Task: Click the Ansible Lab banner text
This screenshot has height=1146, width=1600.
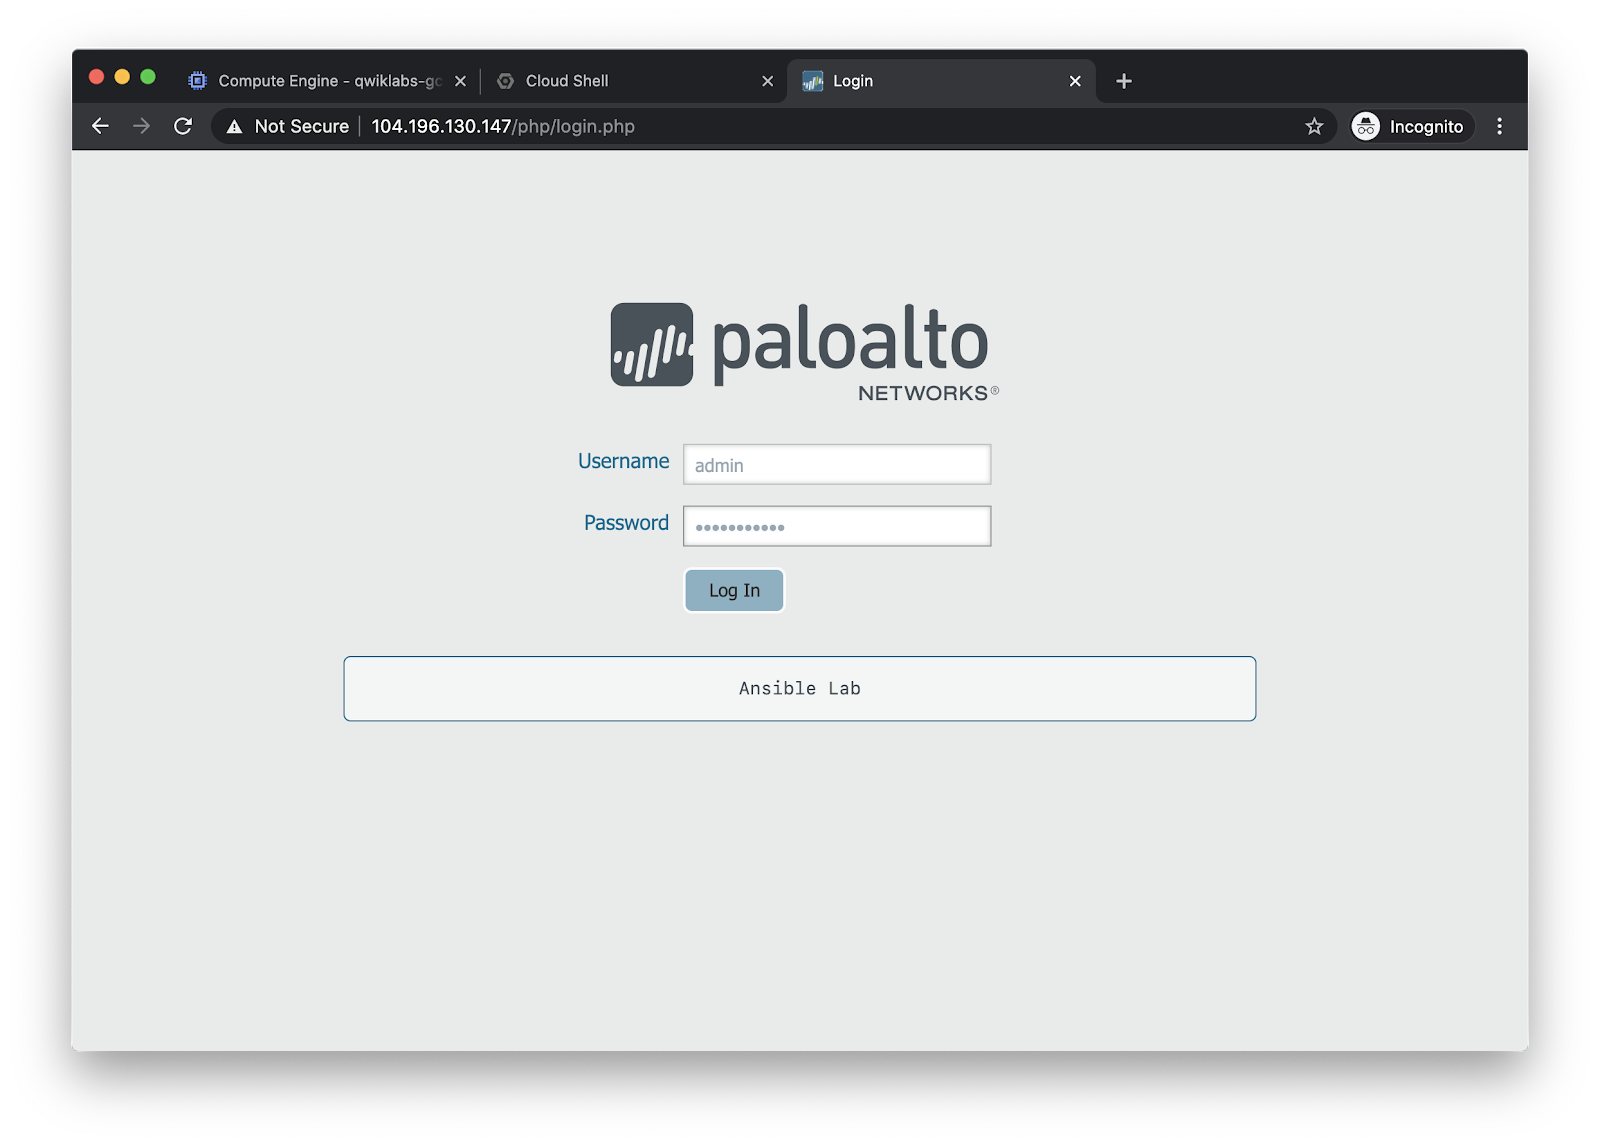Action: click(800, 688)
